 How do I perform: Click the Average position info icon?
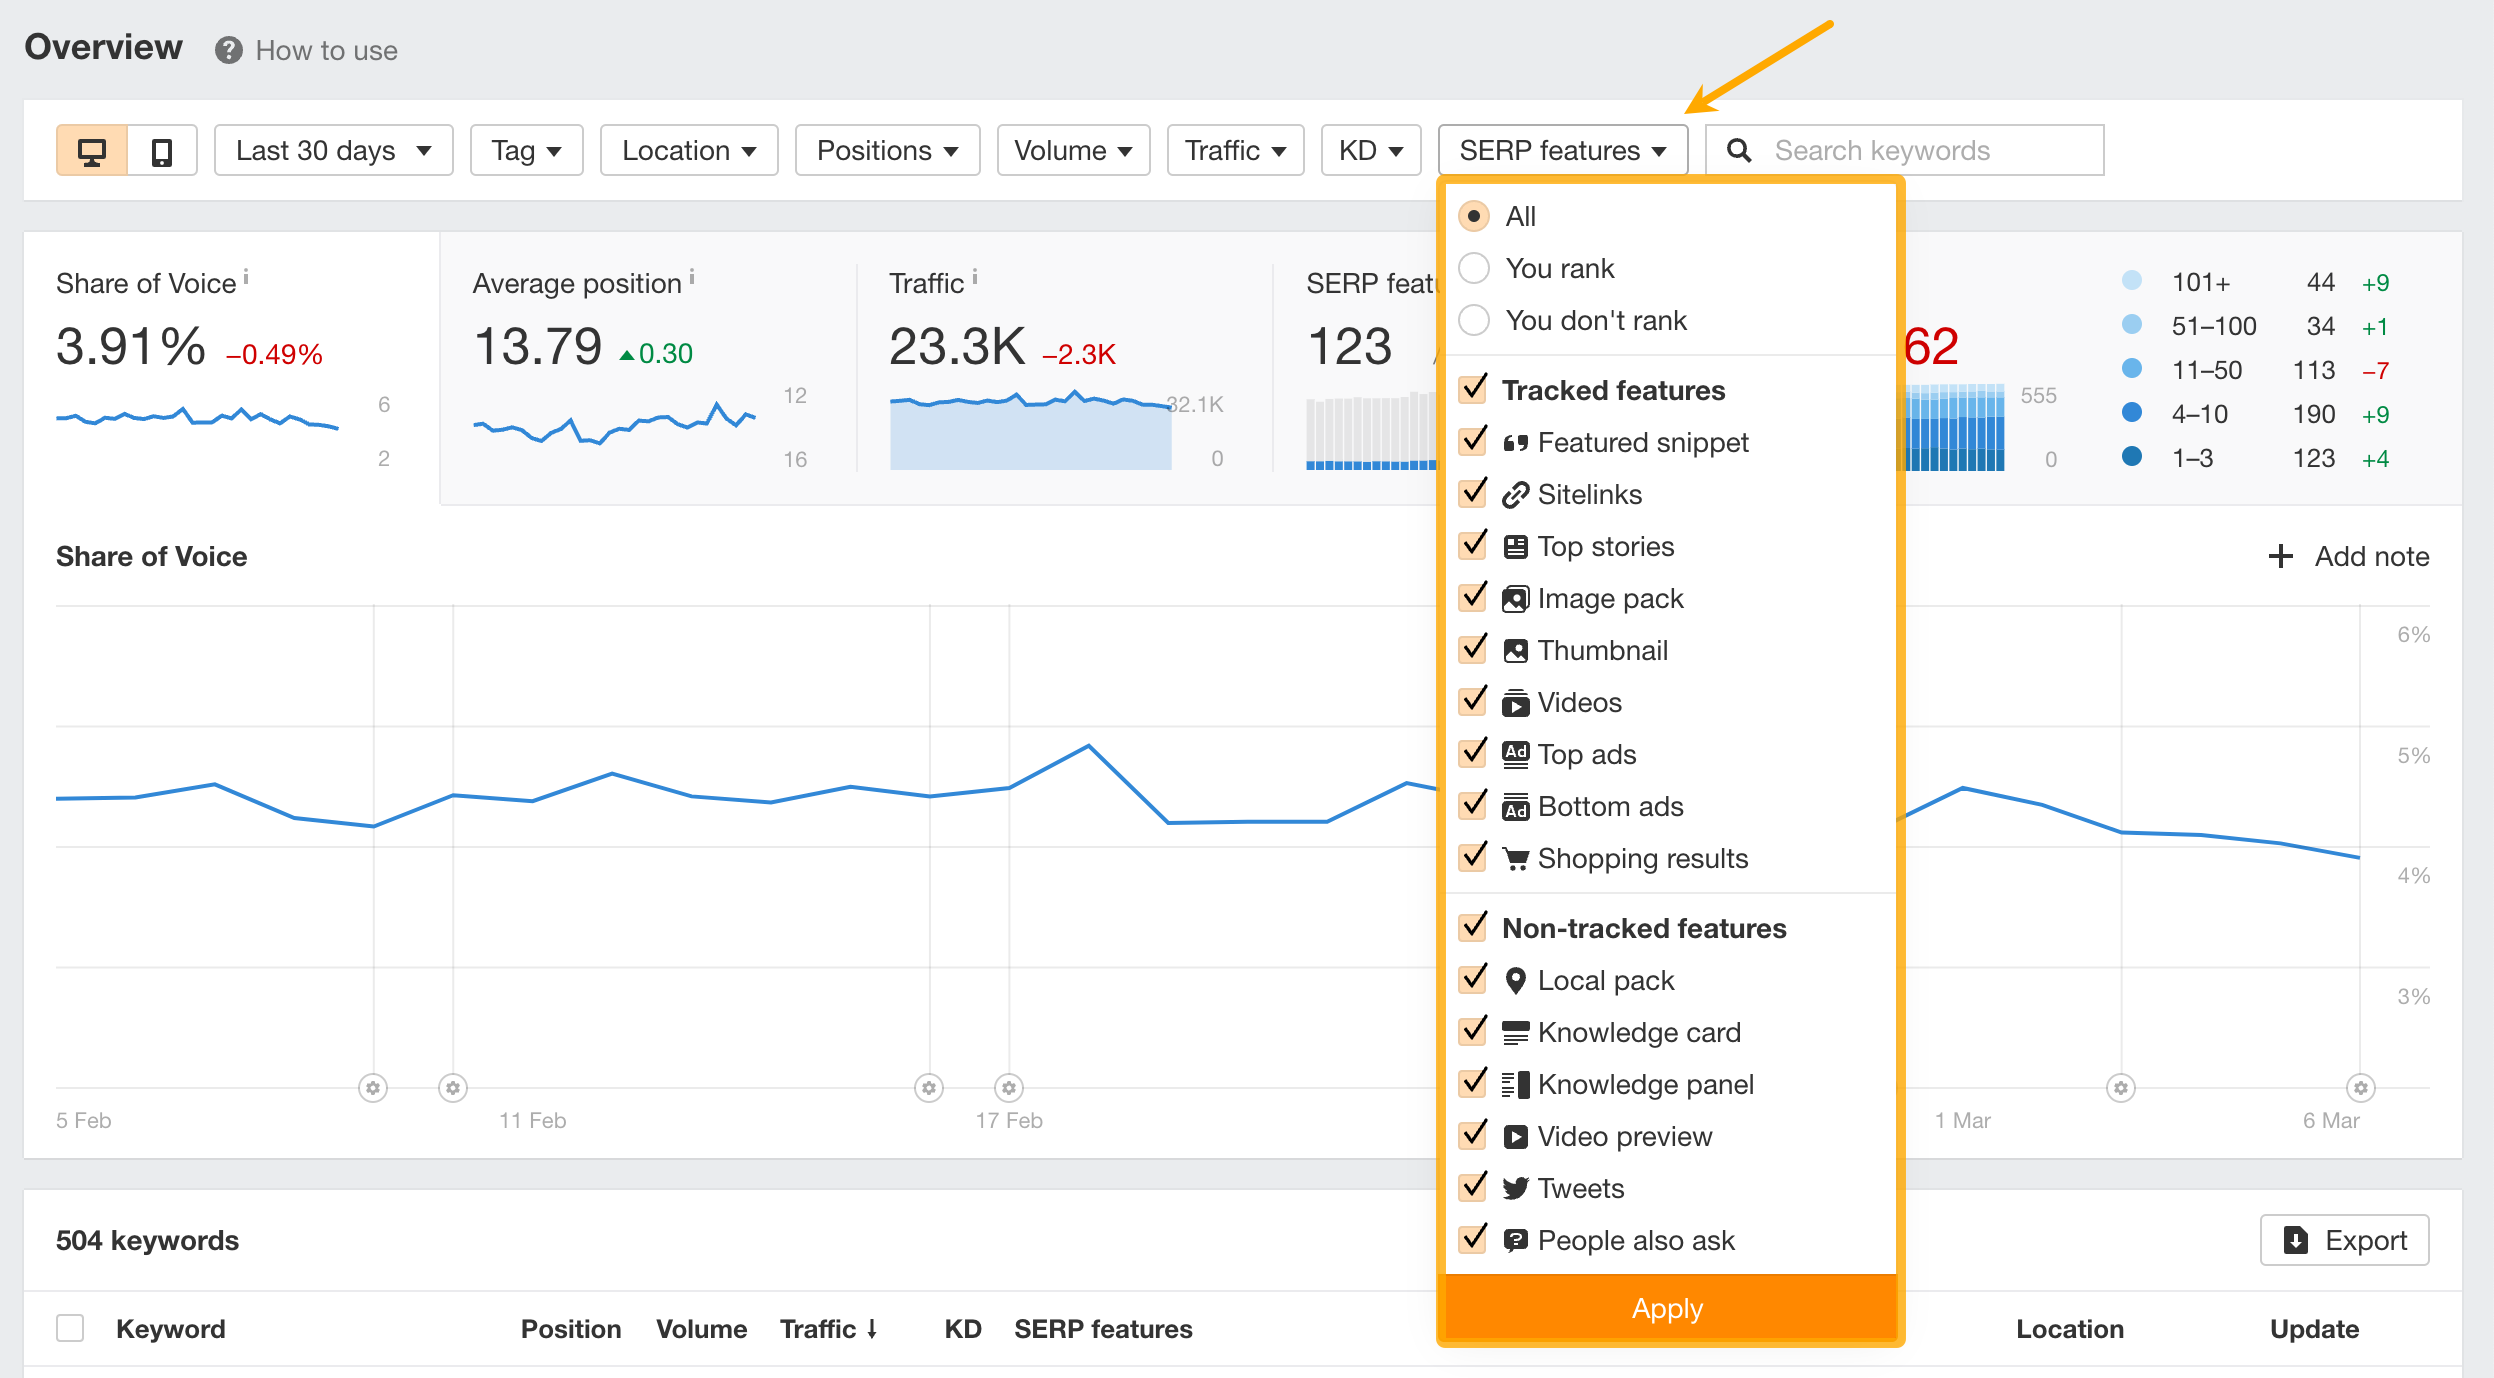692,276
